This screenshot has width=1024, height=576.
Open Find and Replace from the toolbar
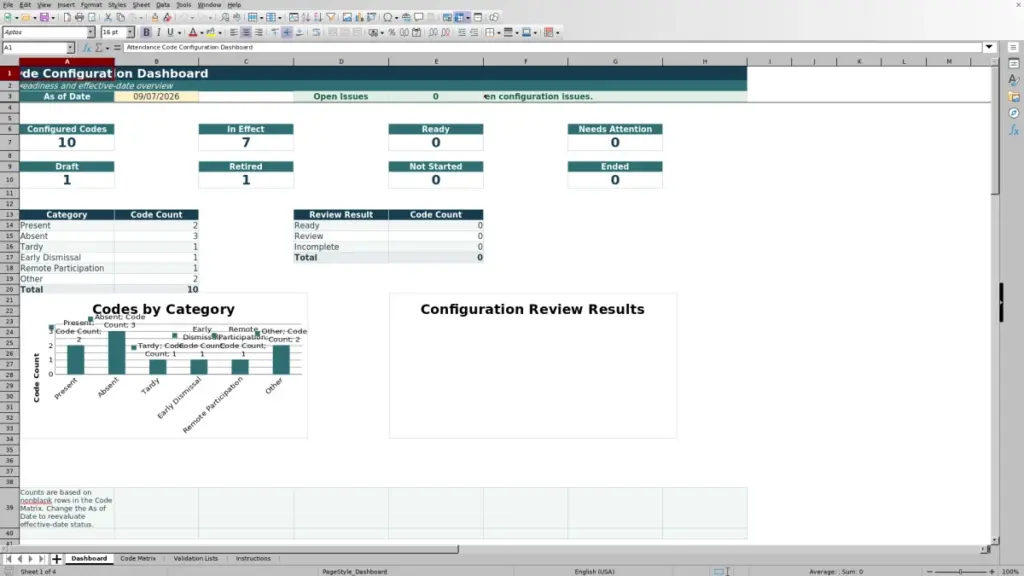225,17
